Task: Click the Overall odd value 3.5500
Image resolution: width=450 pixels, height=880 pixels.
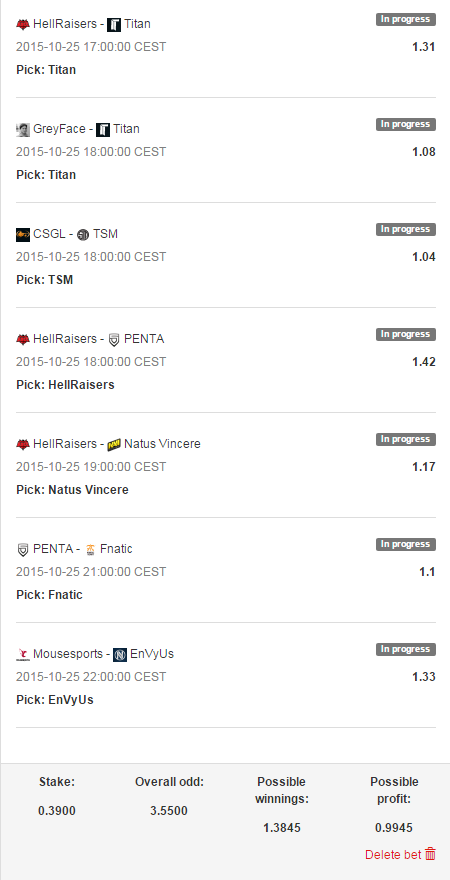Action: [169, 810]
